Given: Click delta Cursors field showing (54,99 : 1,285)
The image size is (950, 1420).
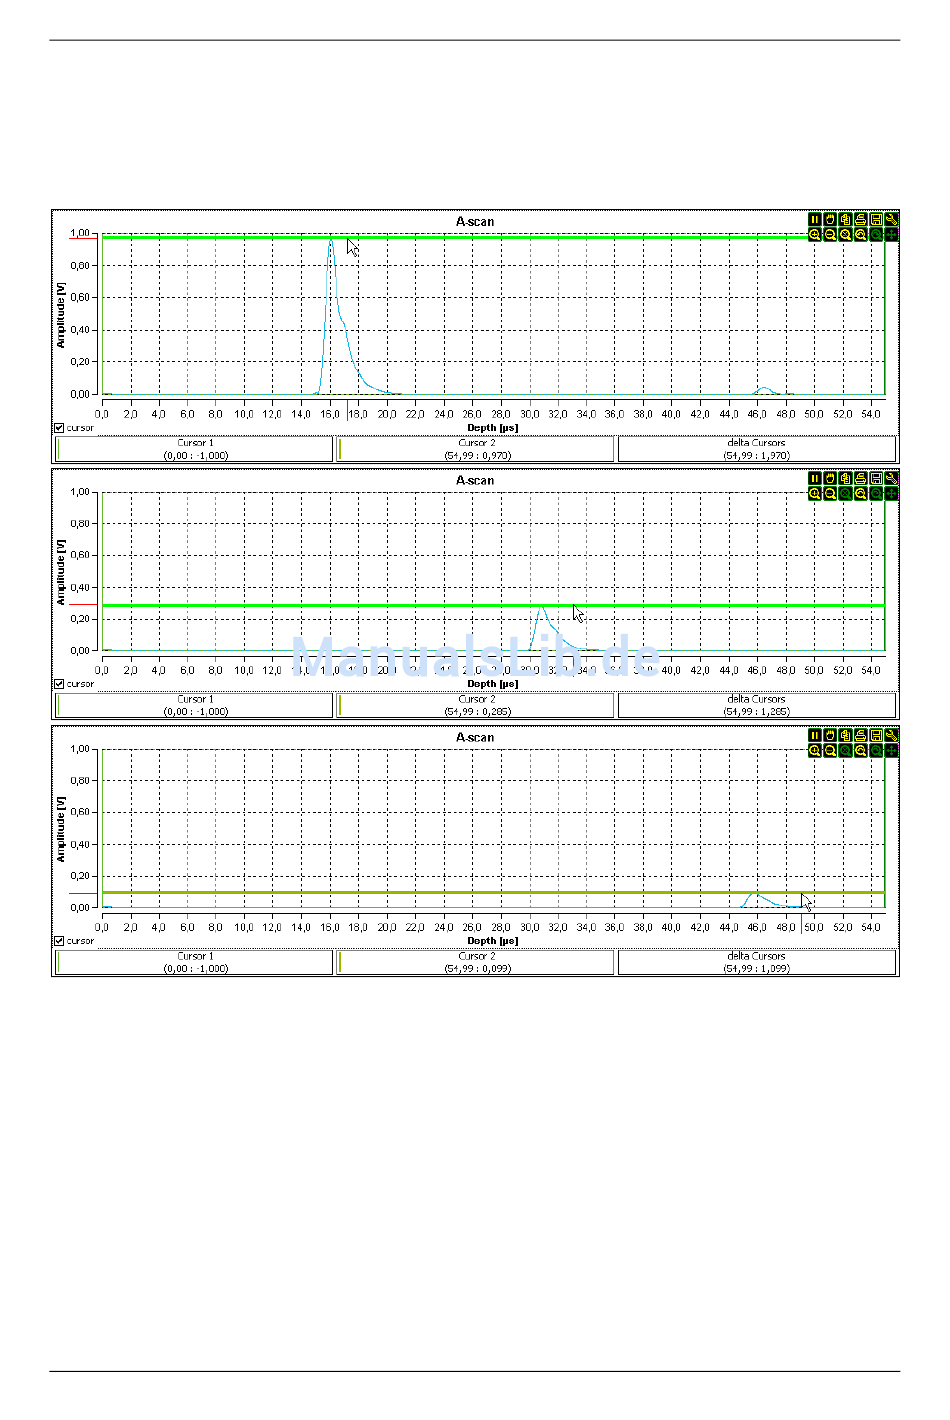Looking at the screenshot, I should [x=757, y=705].
